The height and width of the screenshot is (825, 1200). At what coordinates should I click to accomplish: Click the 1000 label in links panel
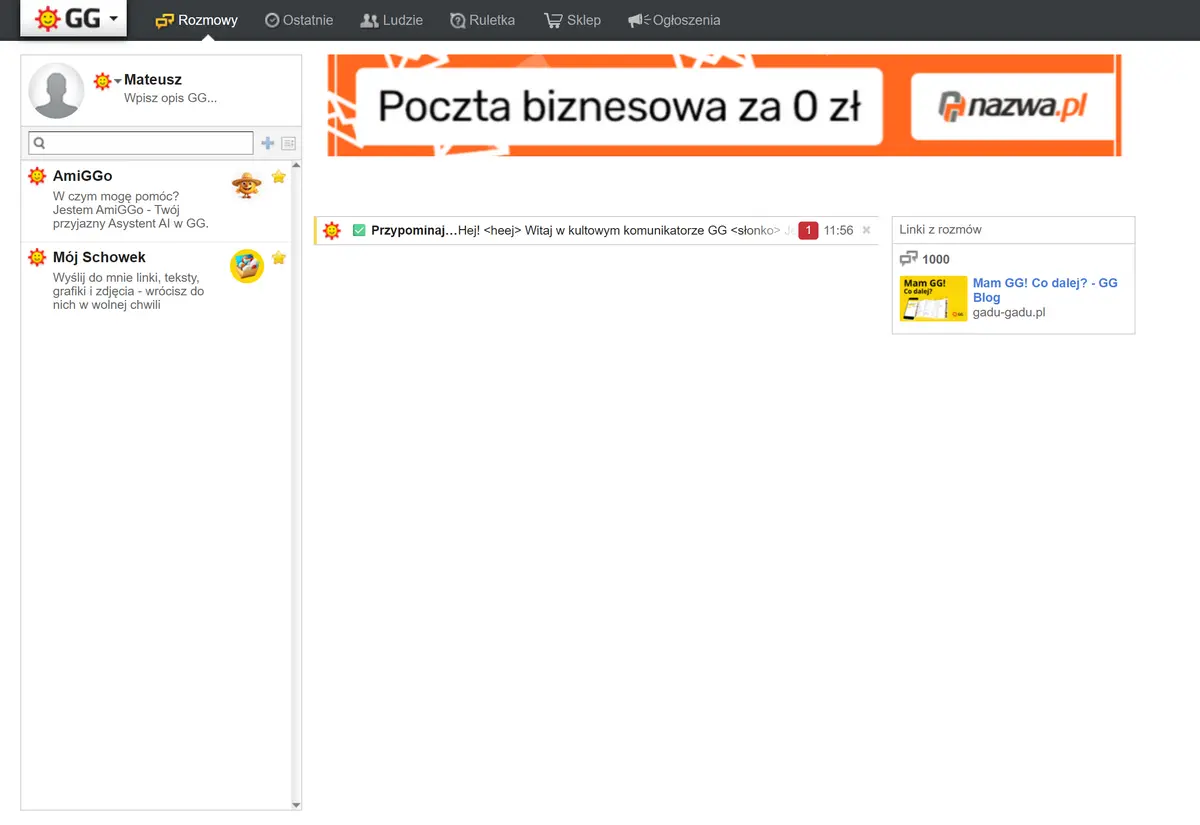(x=936, y=259)
